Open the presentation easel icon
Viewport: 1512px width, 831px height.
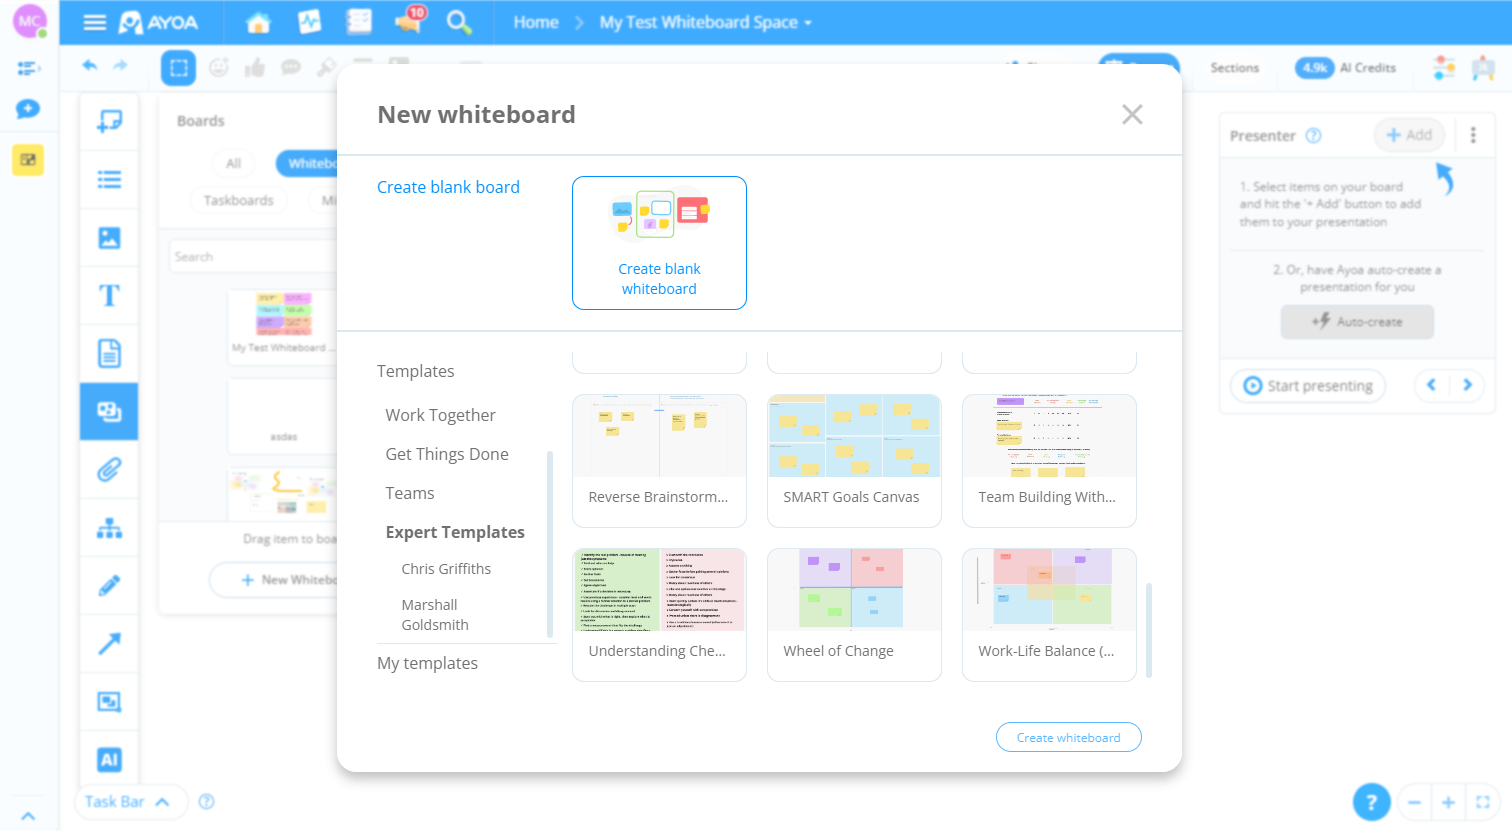pyautogui.click(x=1483, y=67)
